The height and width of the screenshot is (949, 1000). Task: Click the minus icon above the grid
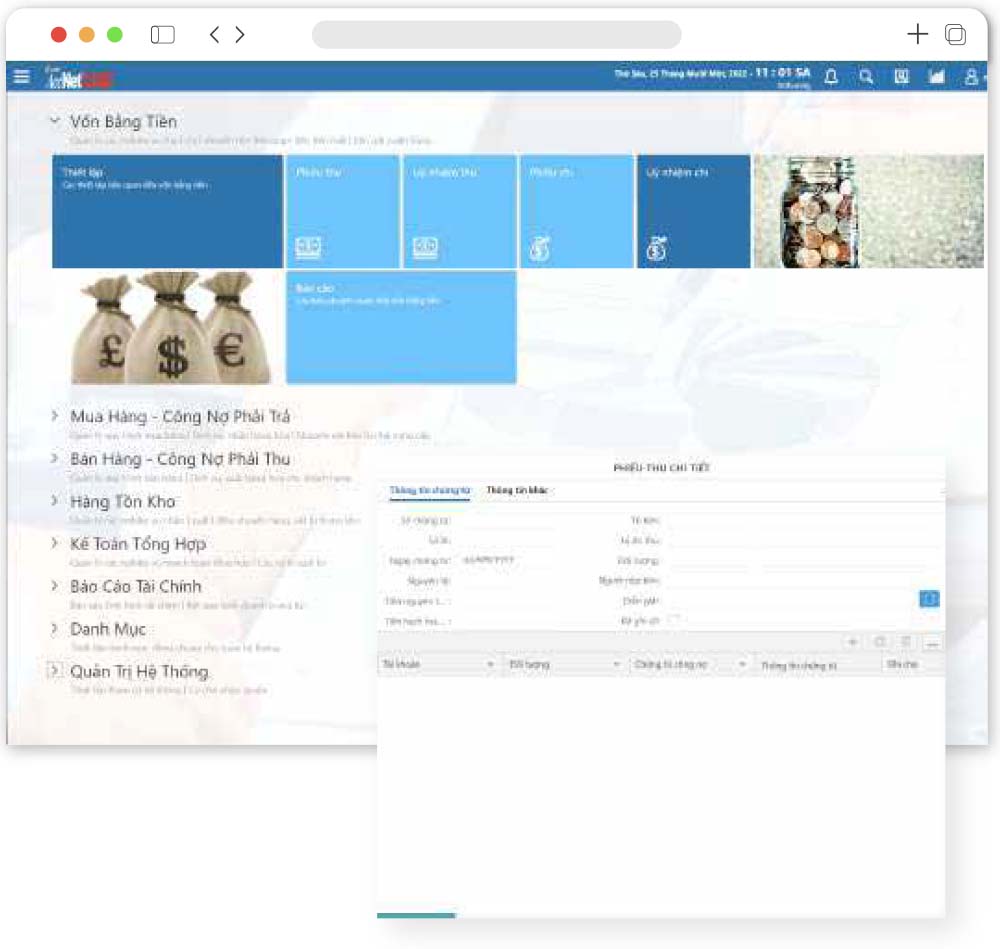[x=932, y=643]
